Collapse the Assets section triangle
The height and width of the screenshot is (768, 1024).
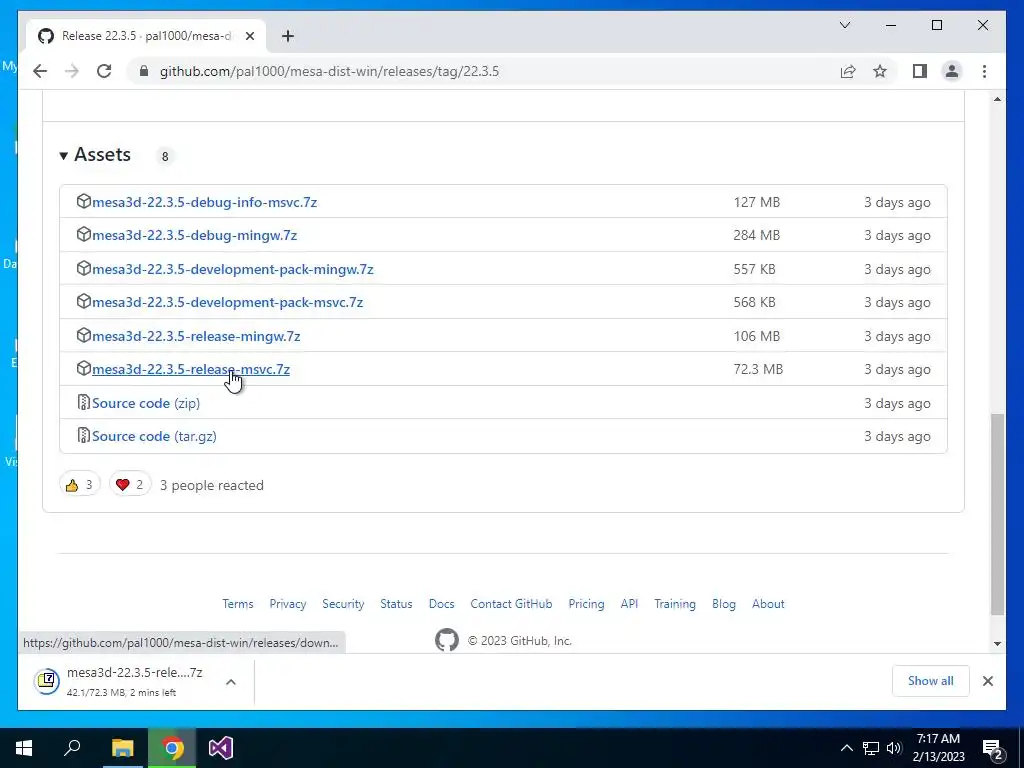coord(63,155)
